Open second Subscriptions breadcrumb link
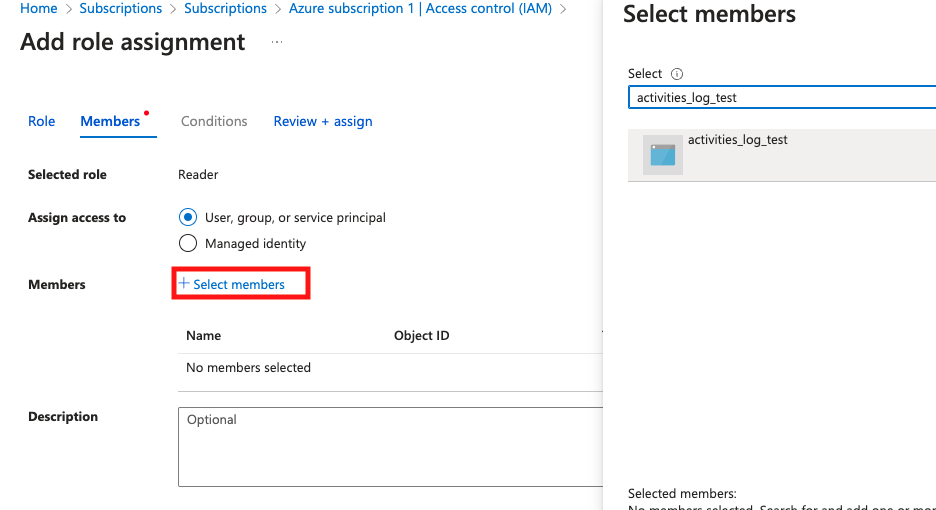 coord(225,8)
